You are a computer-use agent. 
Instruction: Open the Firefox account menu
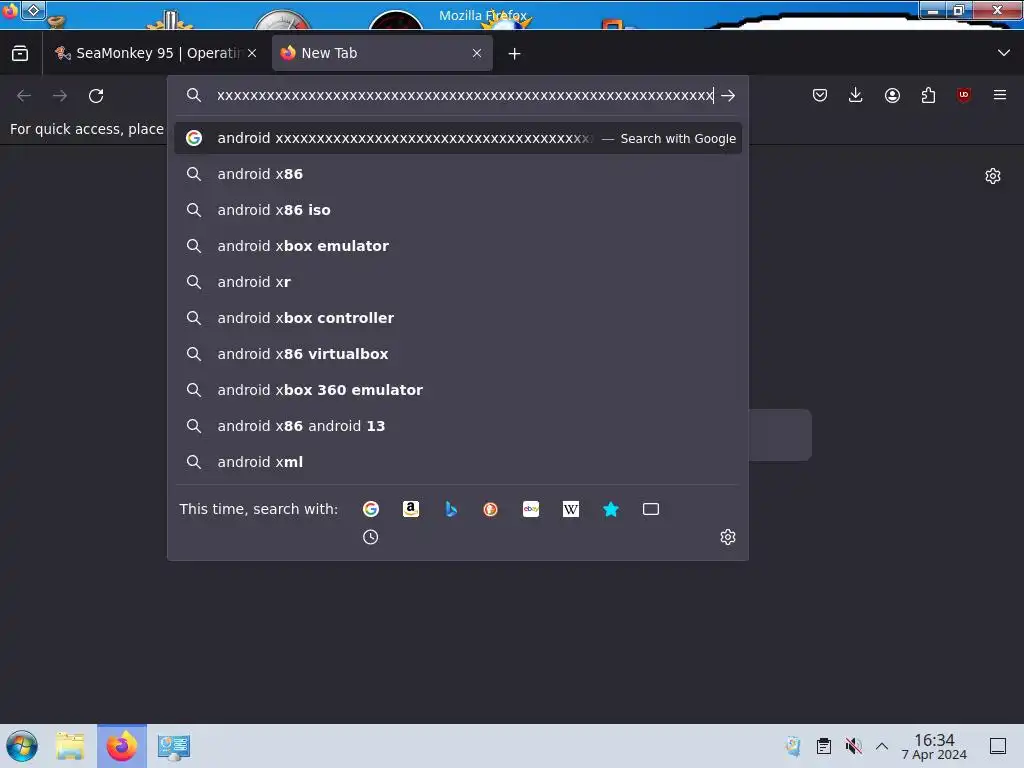coord(892,95)
